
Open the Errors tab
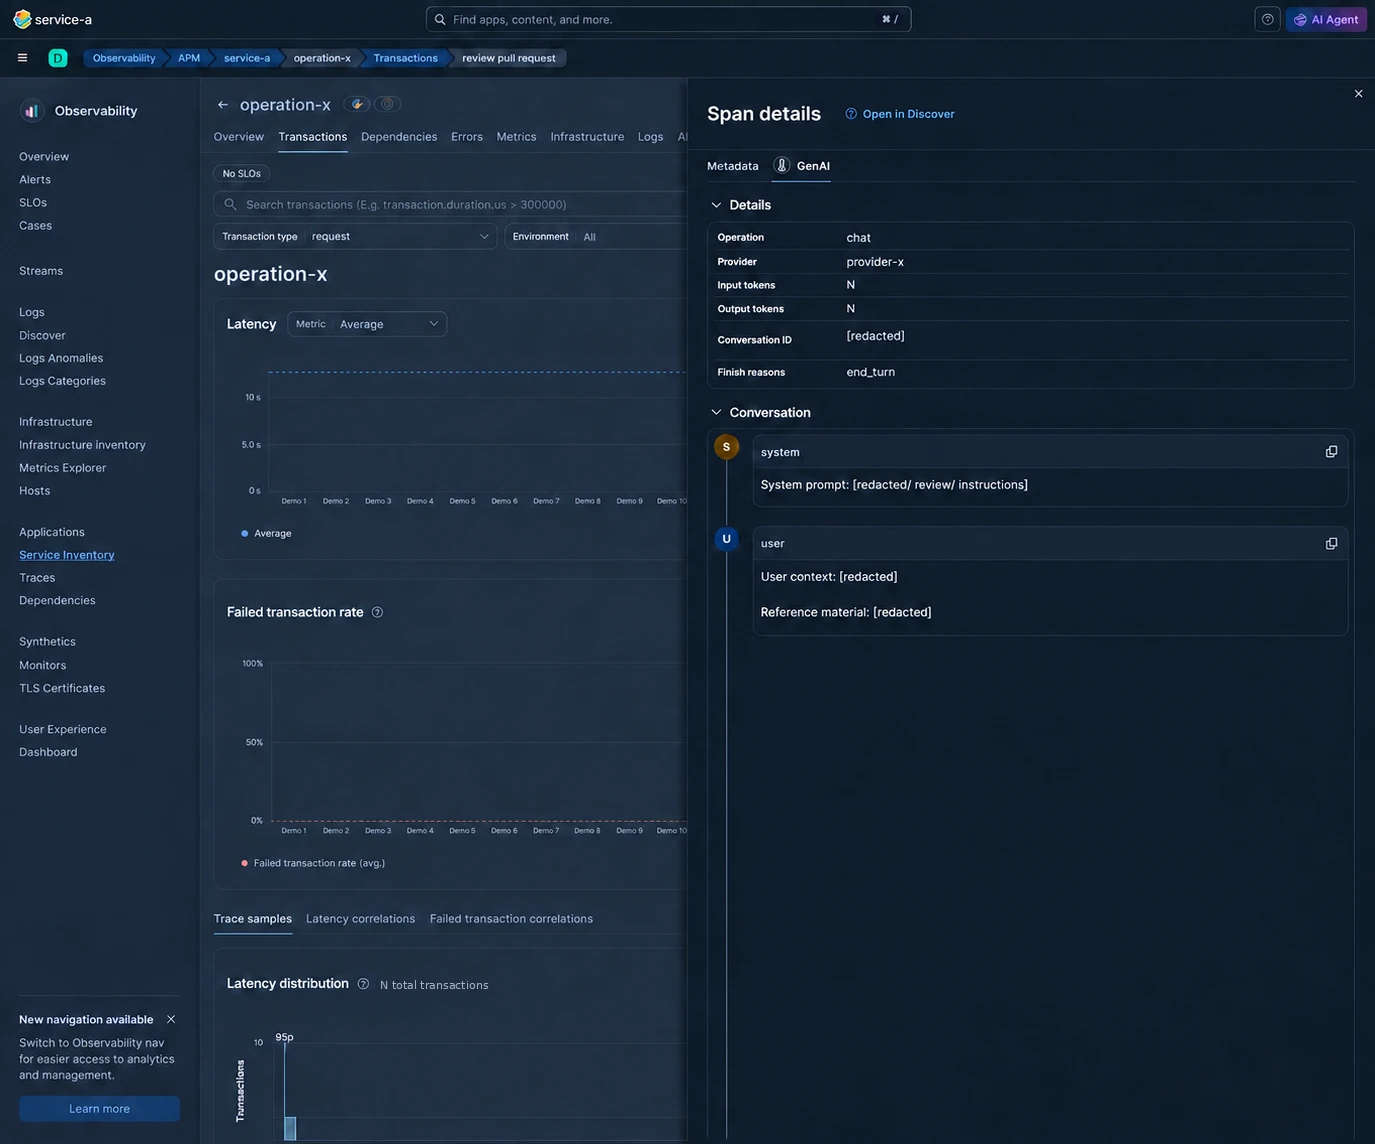click(467, 137)
